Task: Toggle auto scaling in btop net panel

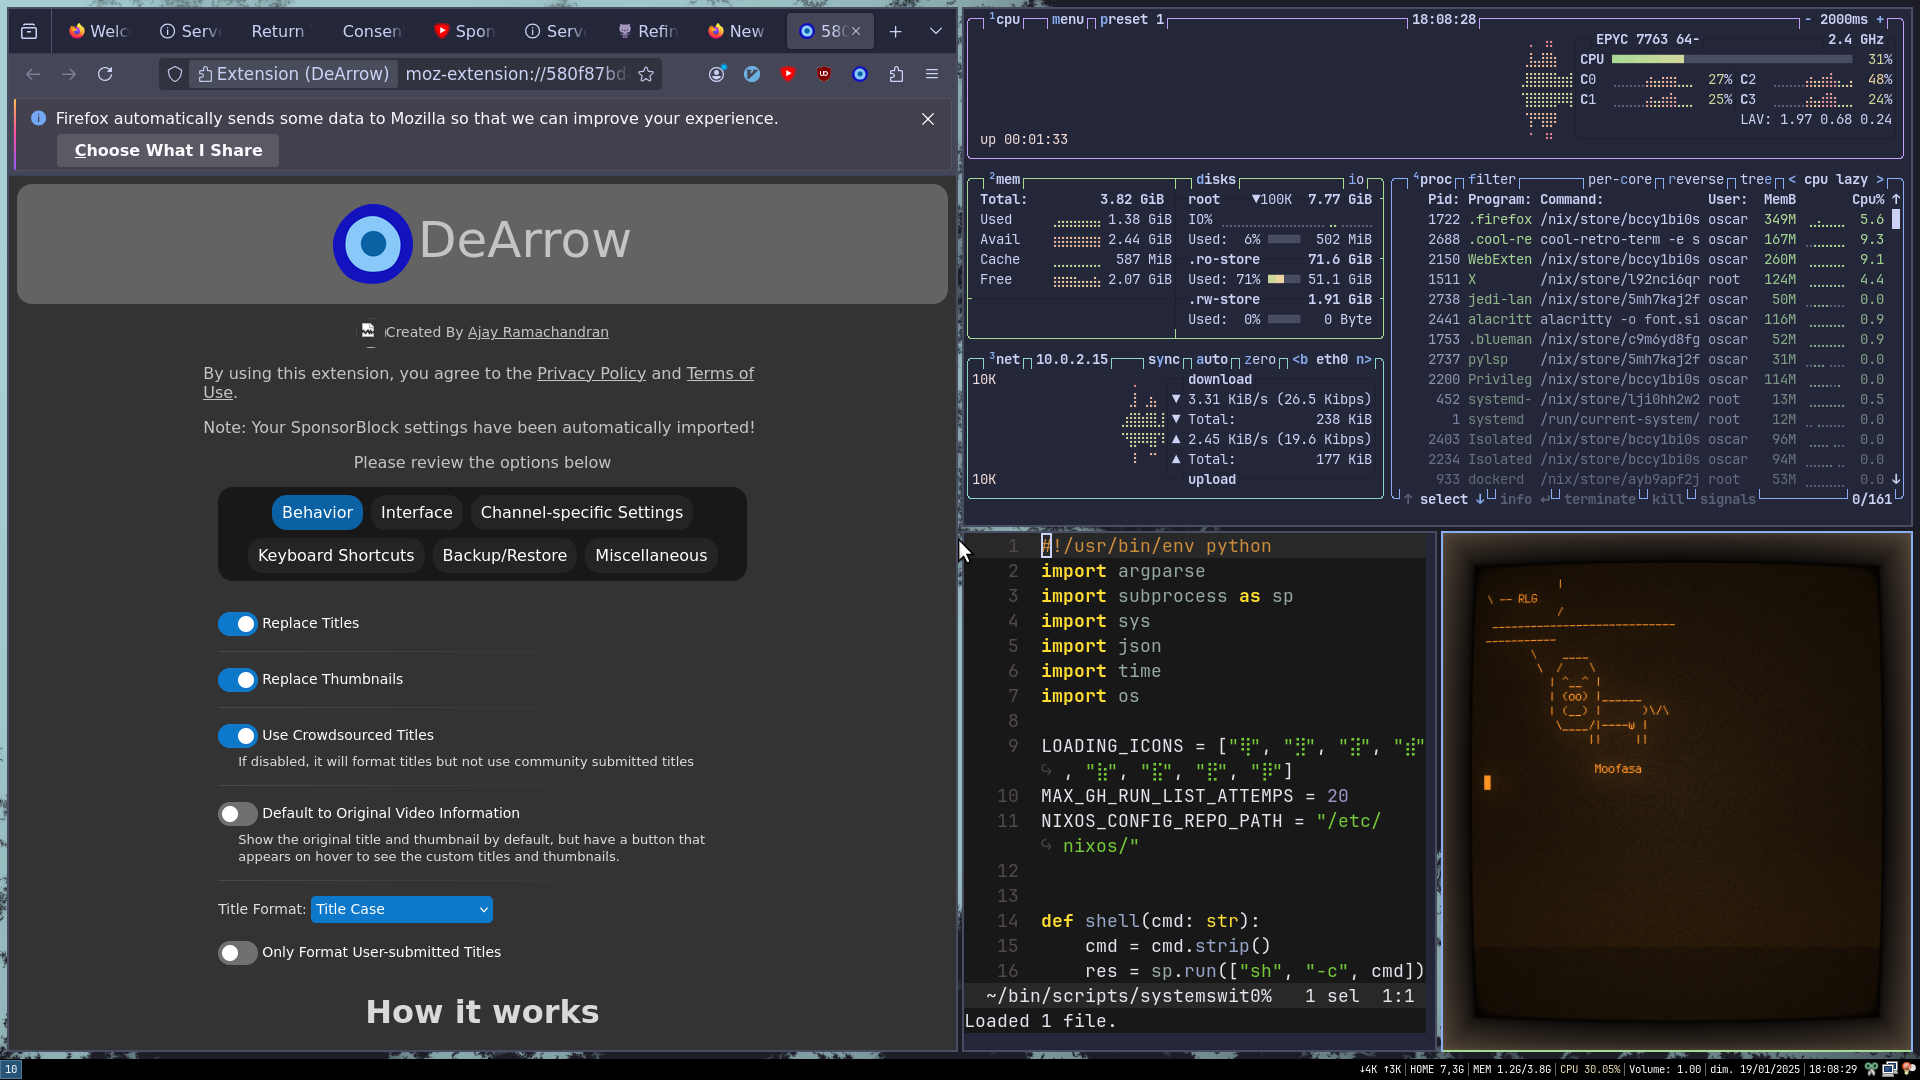Action: tap(1212, 360)
